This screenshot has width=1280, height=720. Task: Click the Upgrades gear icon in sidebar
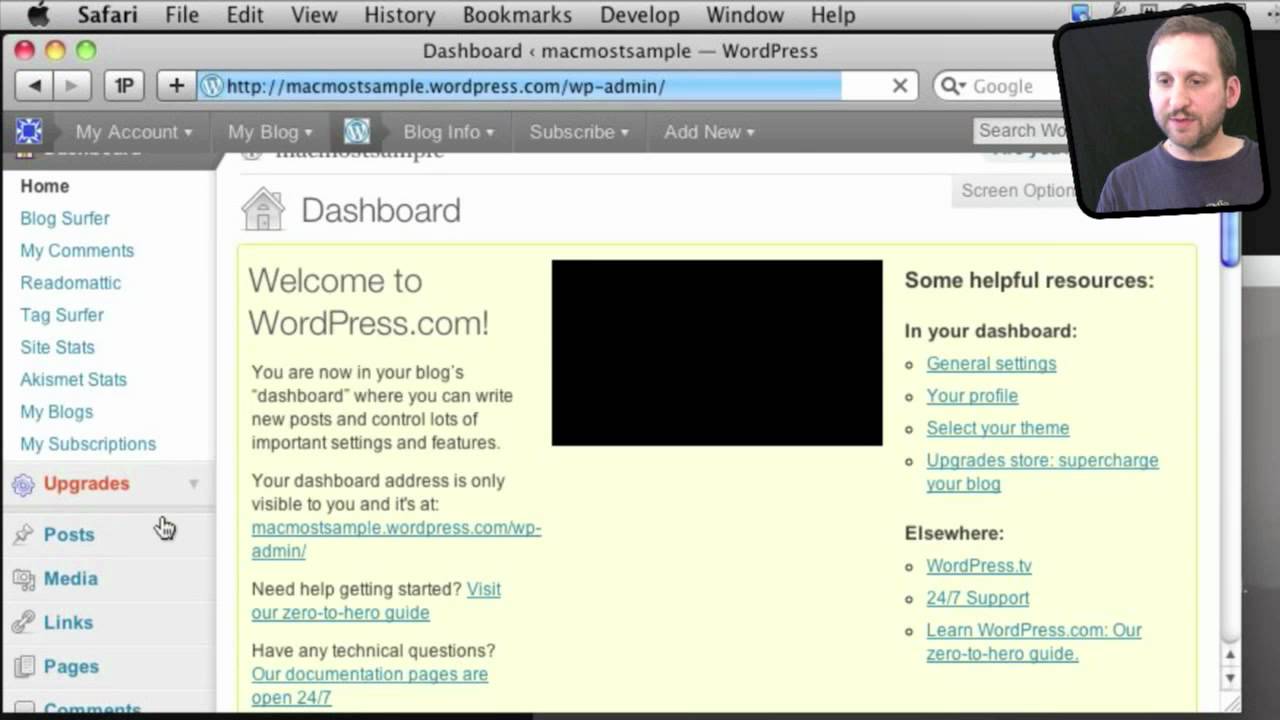(23, 485)
